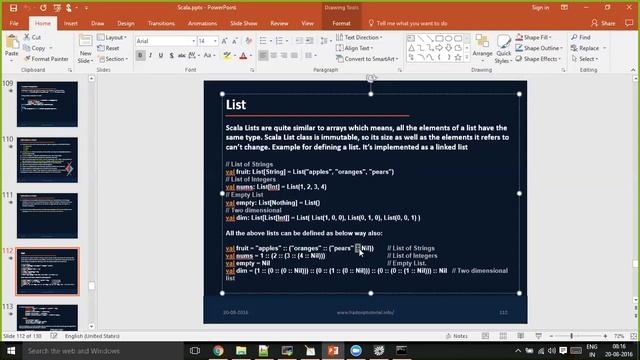Image resolution: width=640 pixels, height=360 pixels.
Task: Toggle right text alignment
Action: coord(284,56)
